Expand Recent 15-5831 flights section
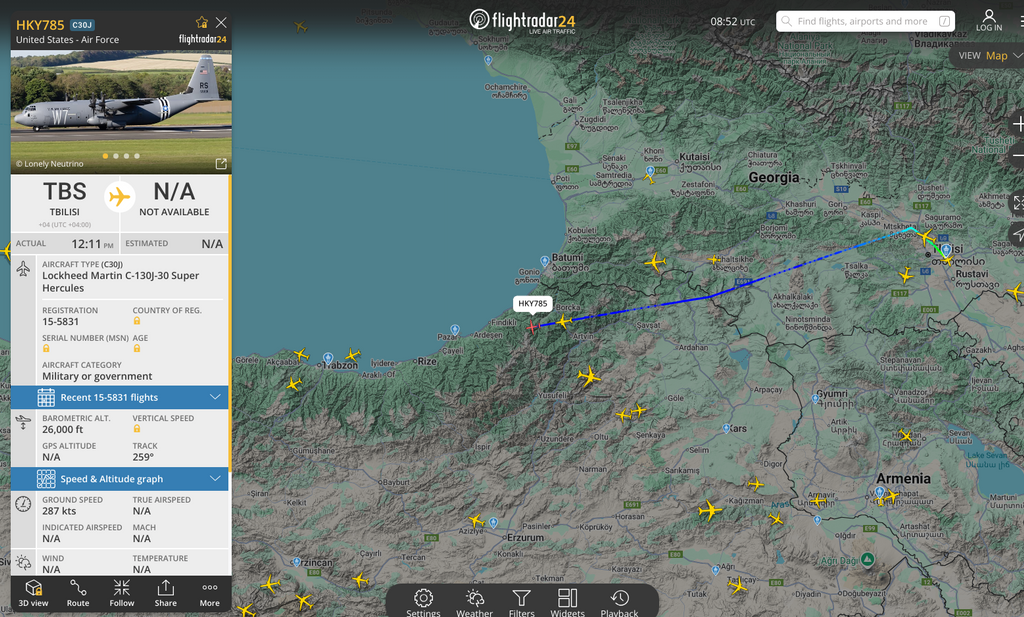The height and width of the screenshot is (617, 1024). tap(120, 397)
